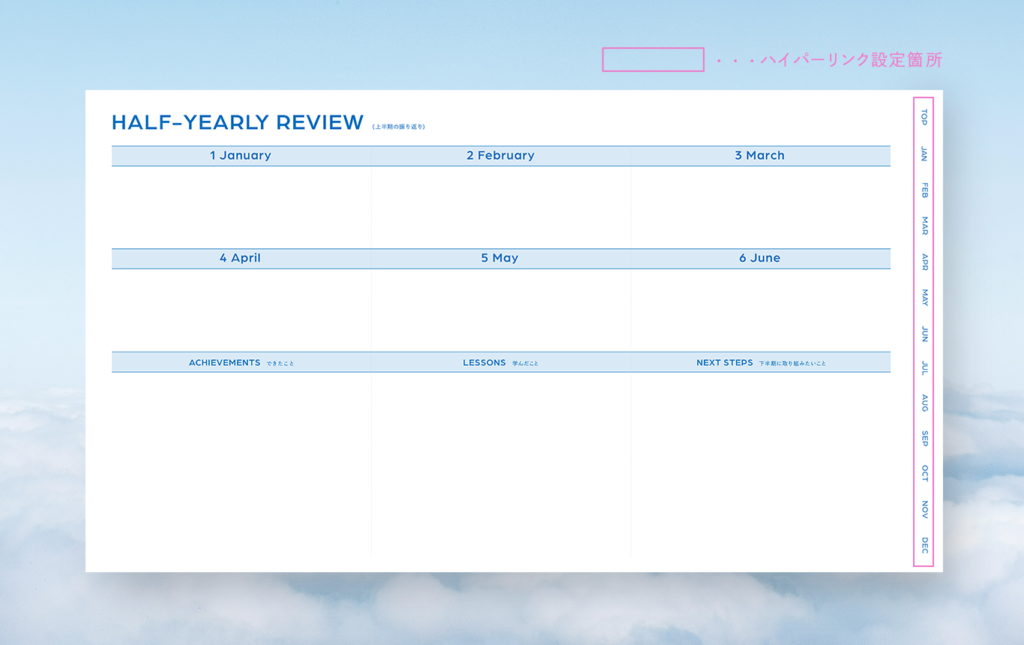The image size is (1024, 645).
Task: Select the AUG side tab
Action: 924,403
